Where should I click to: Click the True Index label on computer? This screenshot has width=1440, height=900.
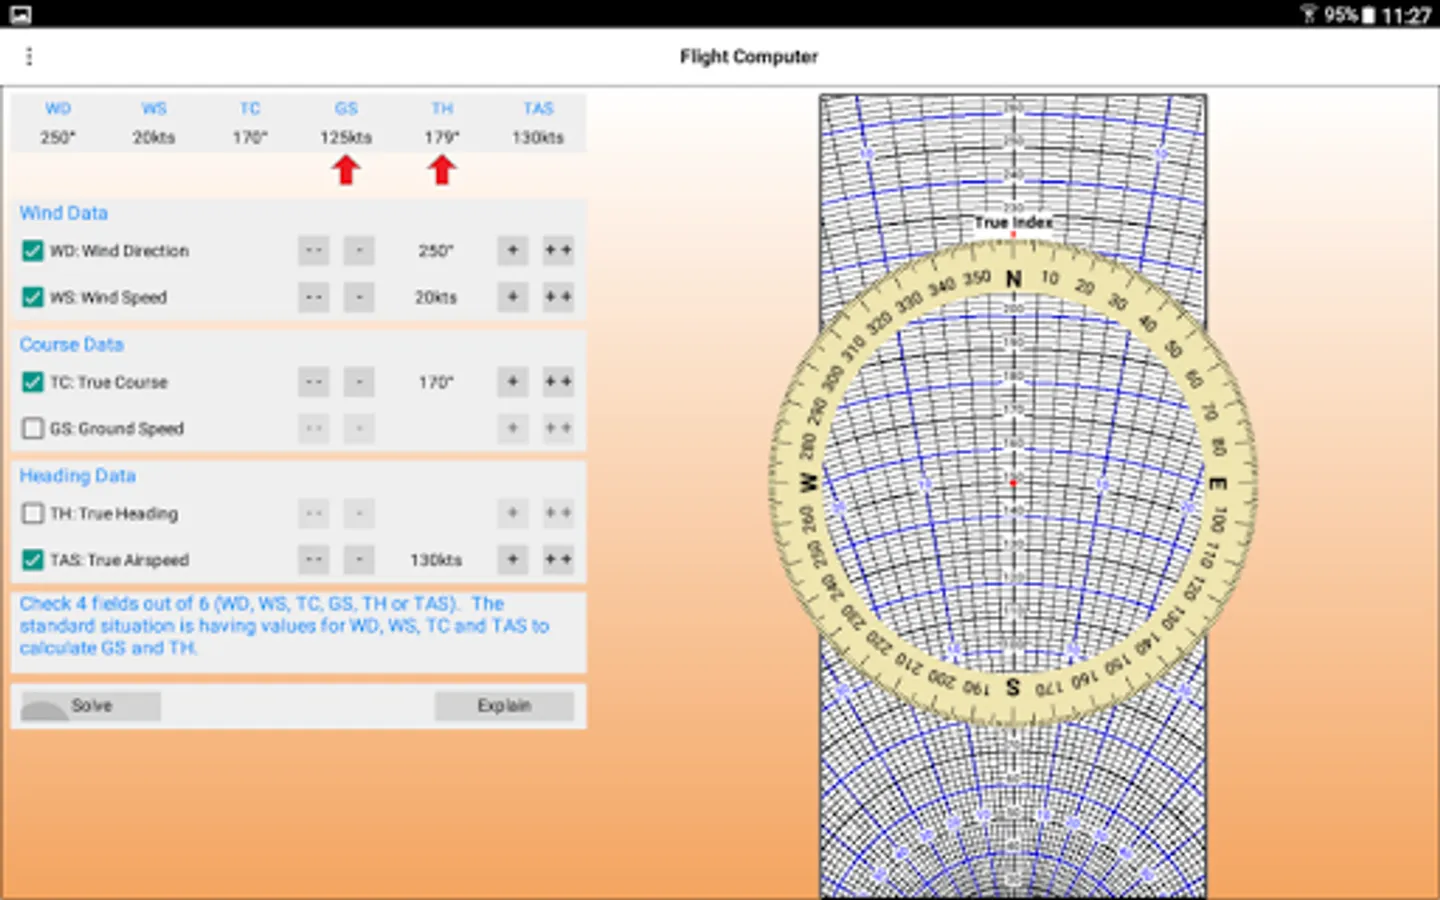tap(1013, 222)
